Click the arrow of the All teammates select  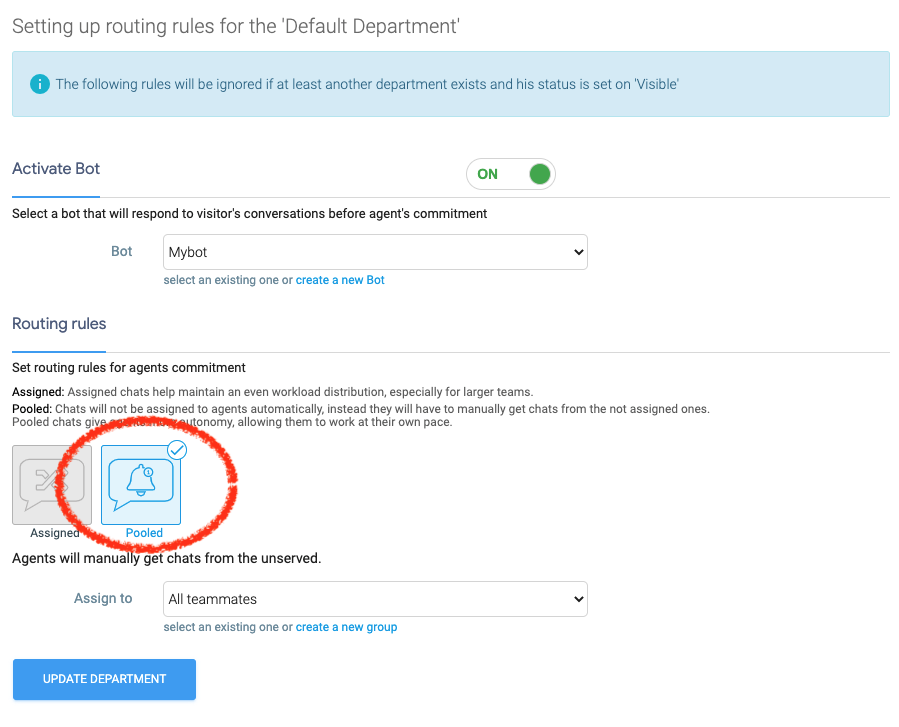coord(578,599)
